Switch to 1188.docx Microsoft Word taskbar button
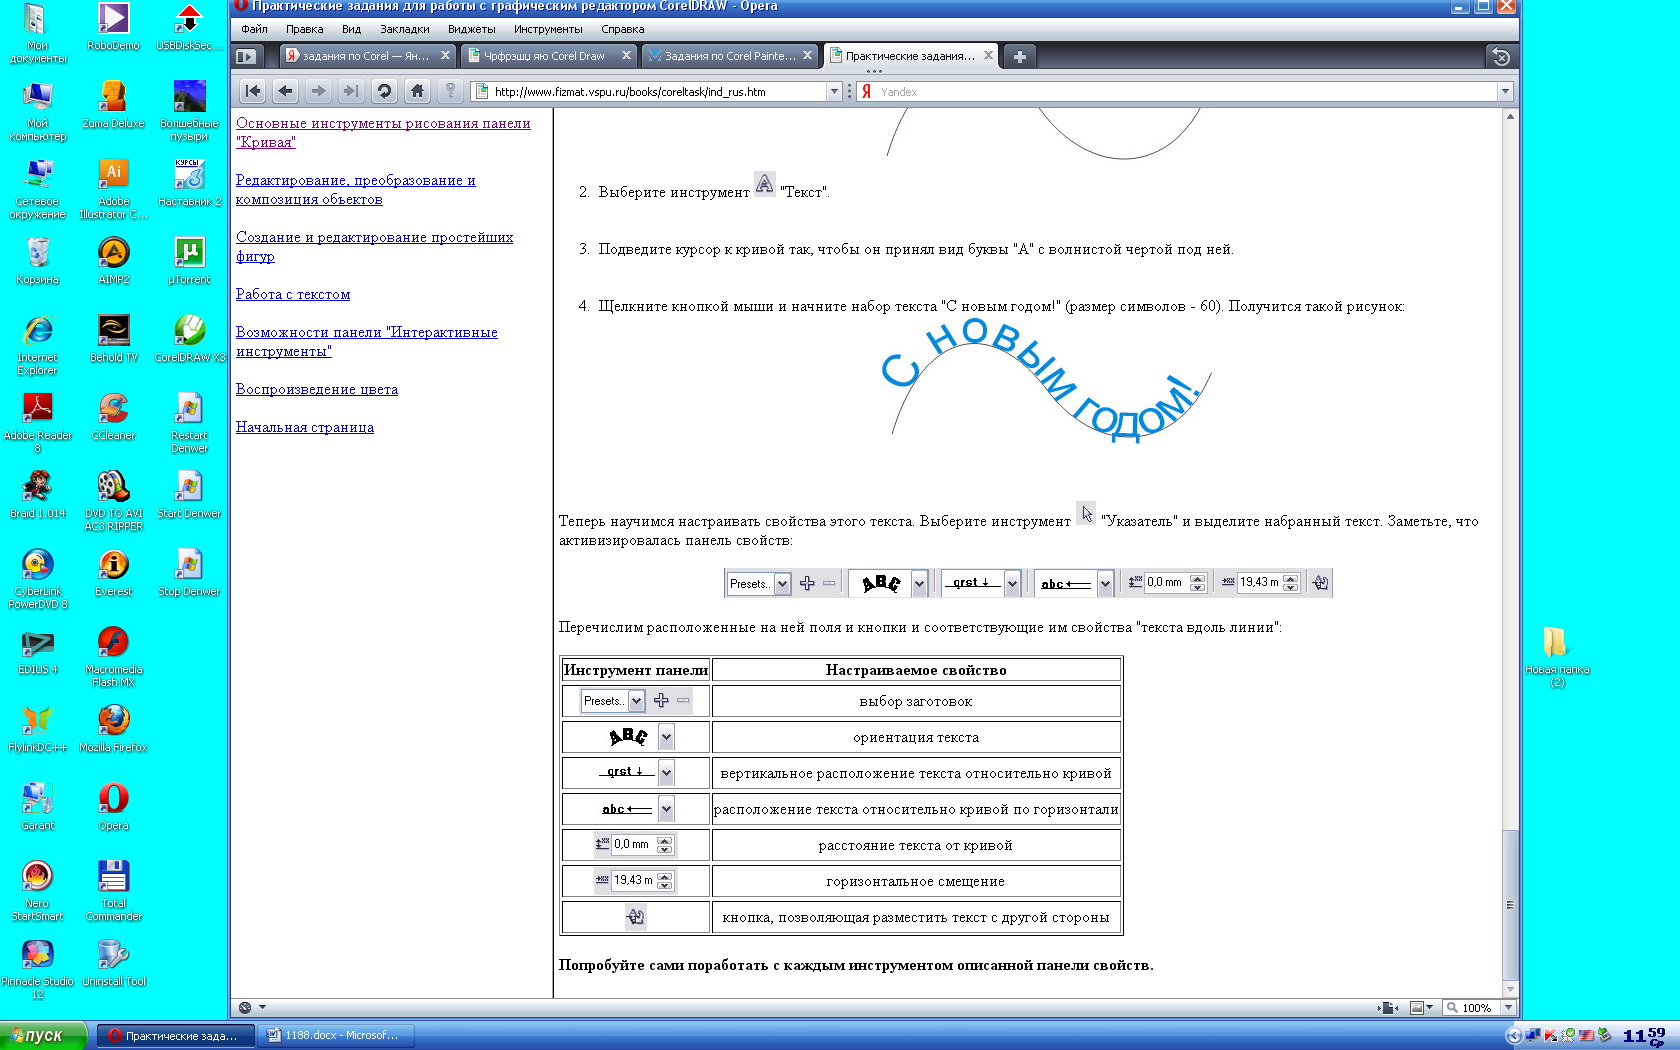 click(336, 1035)
